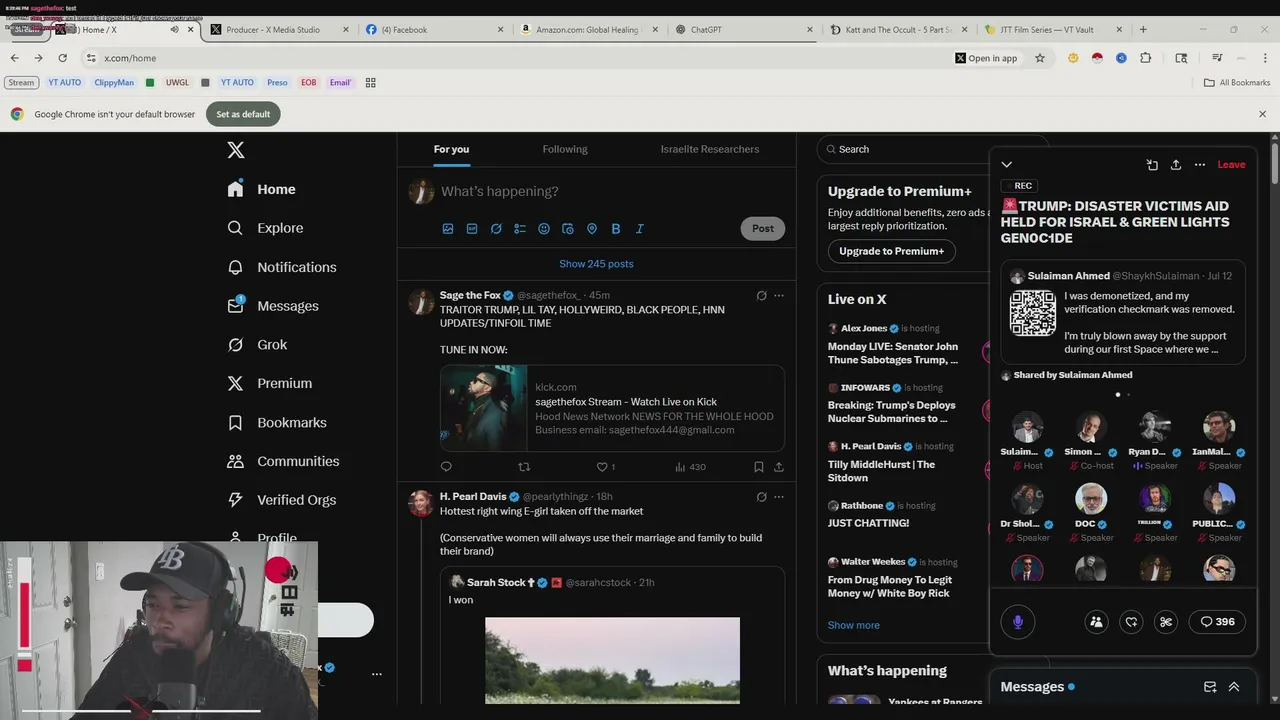Viewport: 1280px width, 720px height.
Task: Bookmark Sage the Fox's post
Action: [x=759, y=467]
